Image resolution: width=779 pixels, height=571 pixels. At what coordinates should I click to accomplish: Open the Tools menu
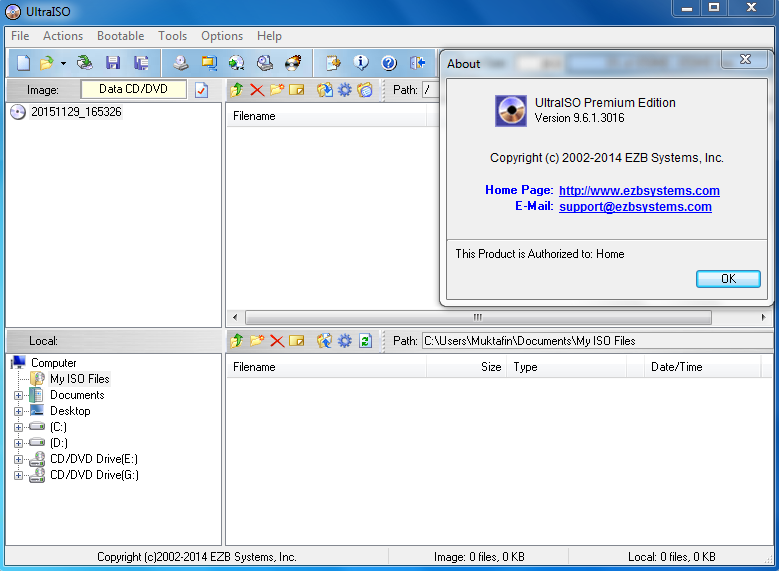coord(172,36)
